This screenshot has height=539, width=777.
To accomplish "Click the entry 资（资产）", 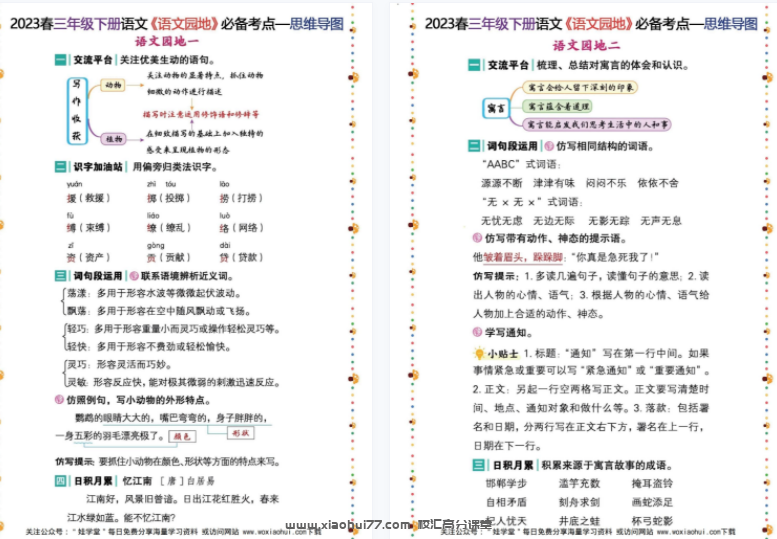I will coord(88,258).
